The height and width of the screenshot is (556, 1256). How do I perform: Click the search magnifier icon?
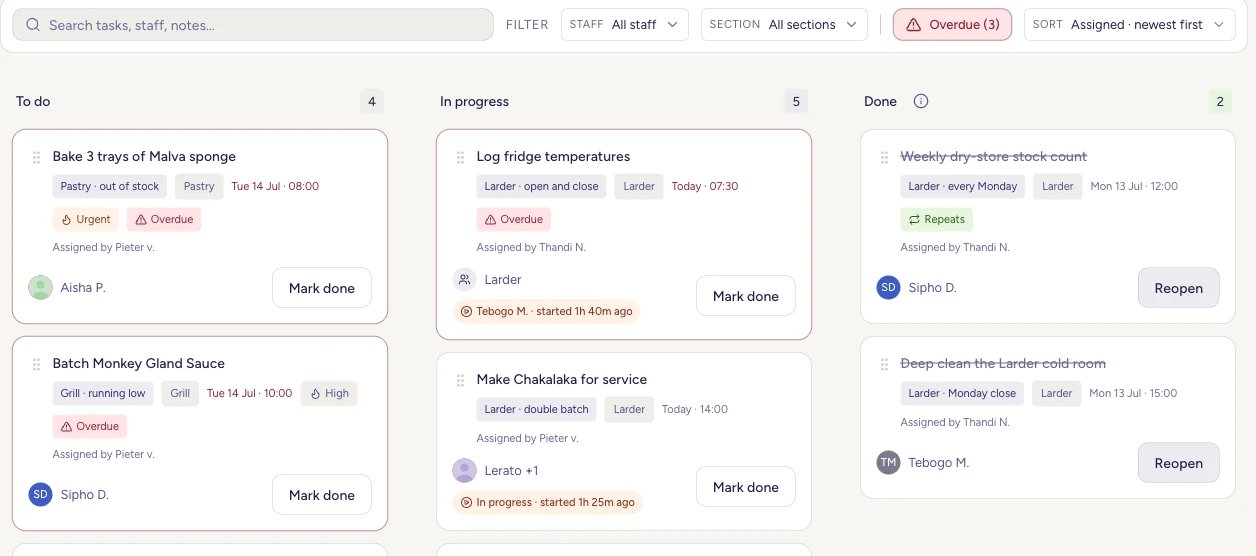[x=33, y=25]
